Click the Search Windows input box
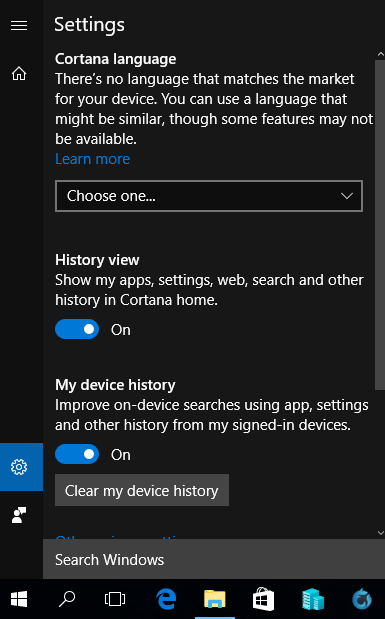The width and height of the screenshot is (385, 619). [214, 559]
